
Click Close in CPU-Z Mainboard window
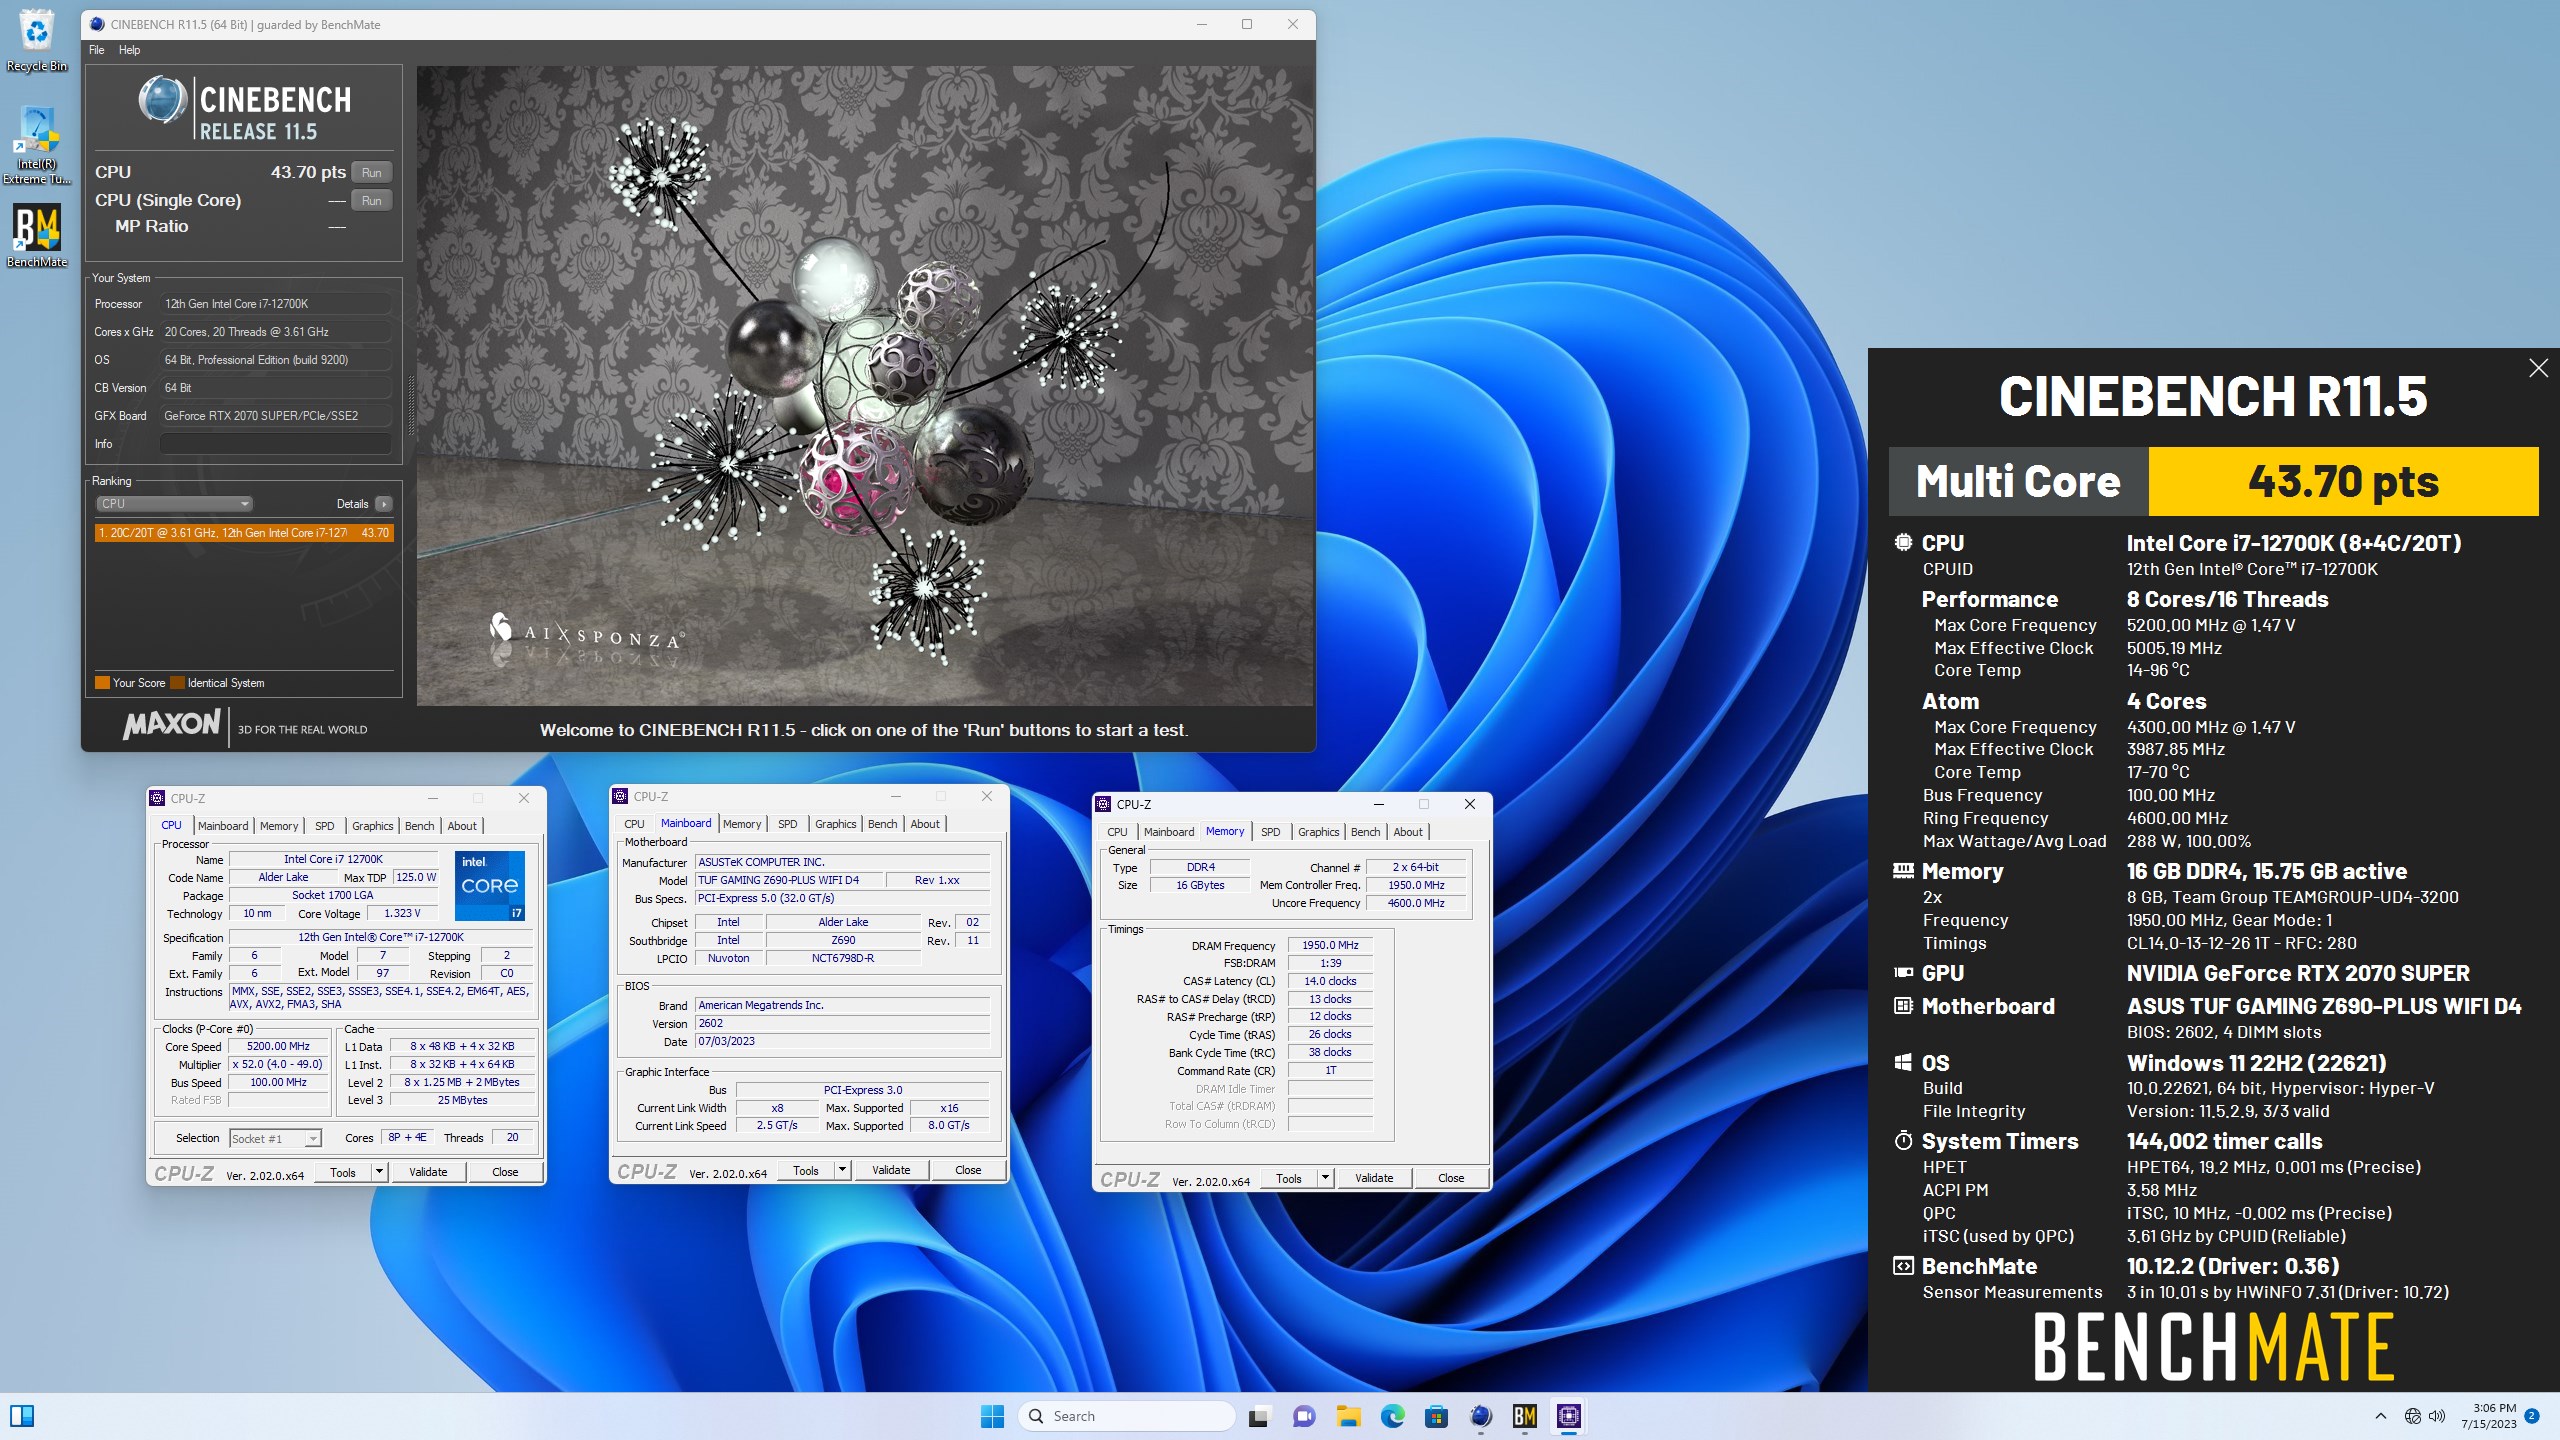968,1170
